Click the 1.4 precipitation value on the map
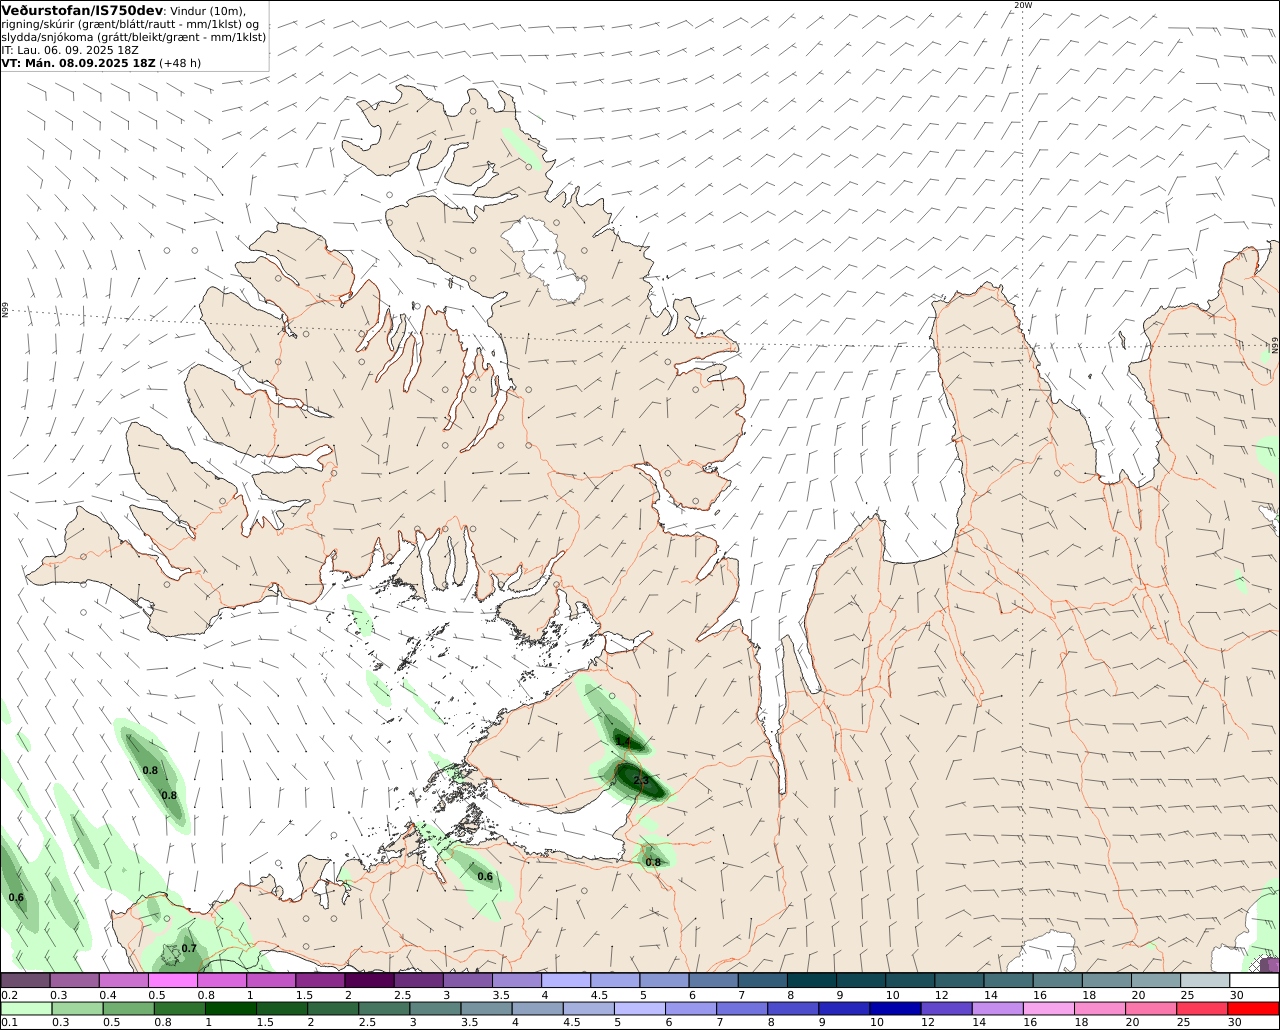 [x=622, y=742]
